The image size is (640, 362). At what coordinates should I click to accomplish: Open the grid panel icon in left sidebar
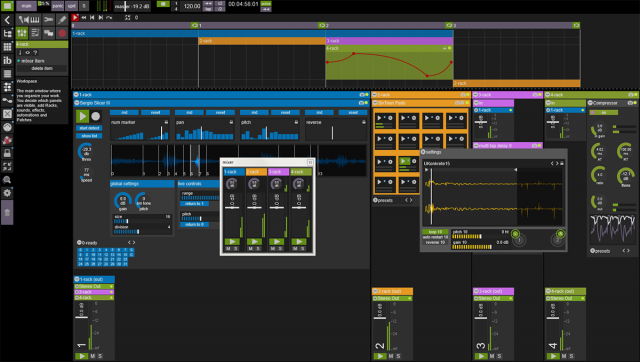(7, 47)
